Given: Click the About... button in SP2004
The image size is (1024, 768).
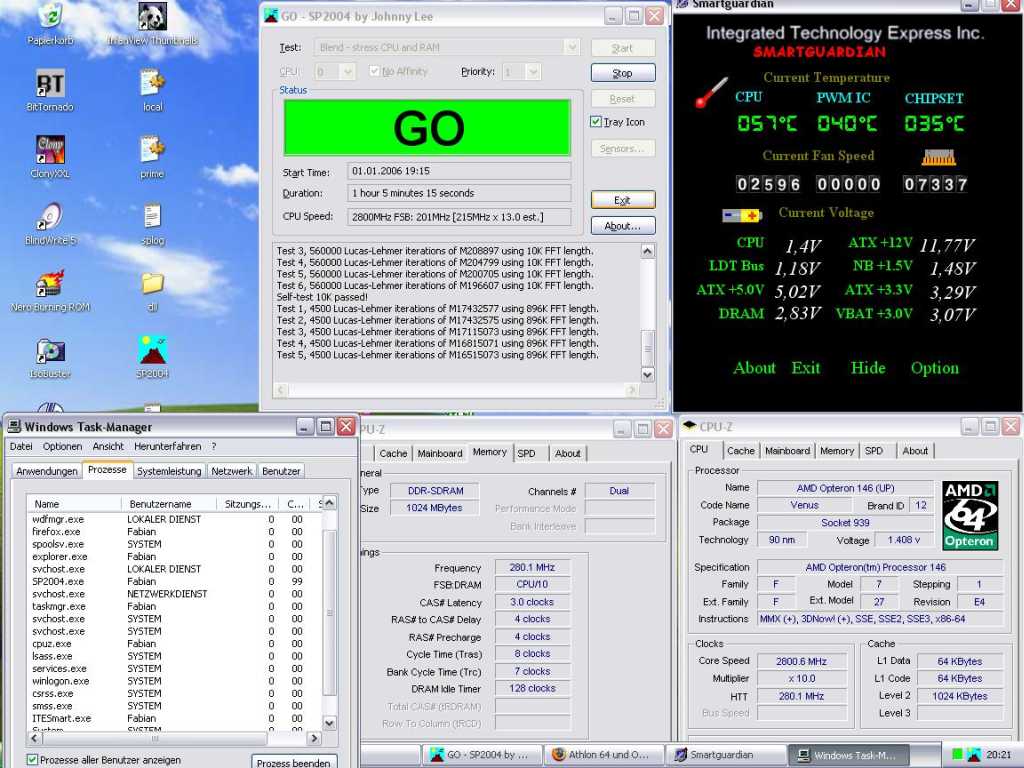Looking at the screenshot, I should tap(623, 226).
